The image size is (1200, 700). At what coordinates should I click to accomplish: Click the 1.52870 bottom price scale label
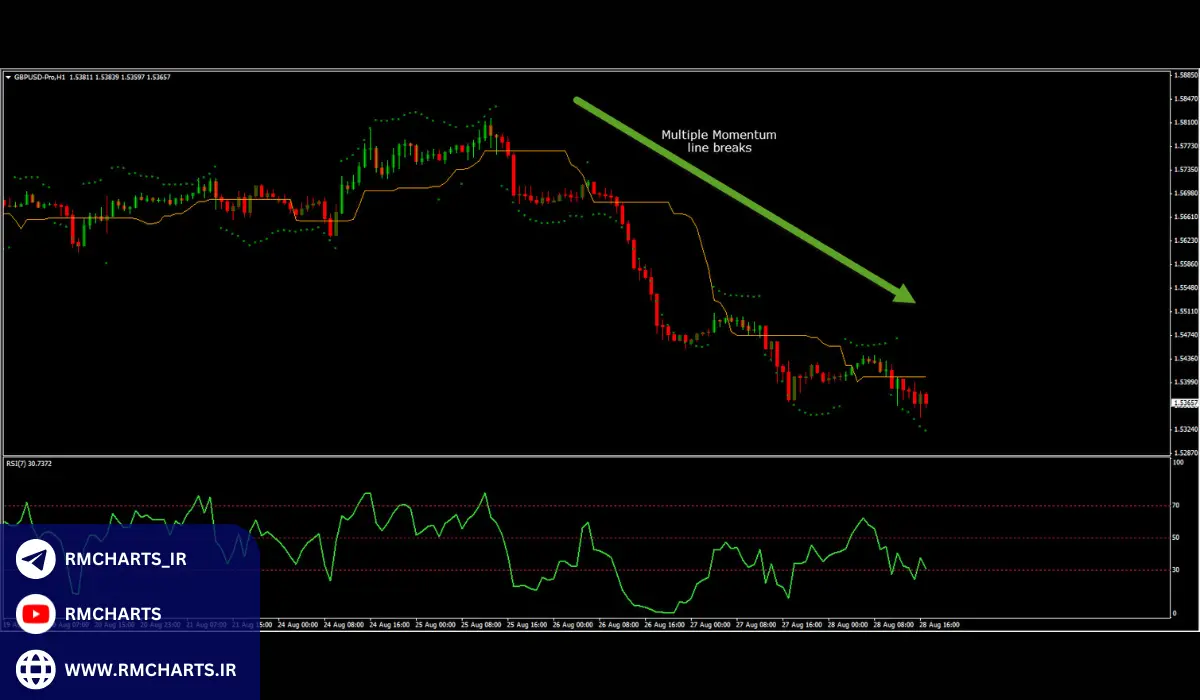1185,452
